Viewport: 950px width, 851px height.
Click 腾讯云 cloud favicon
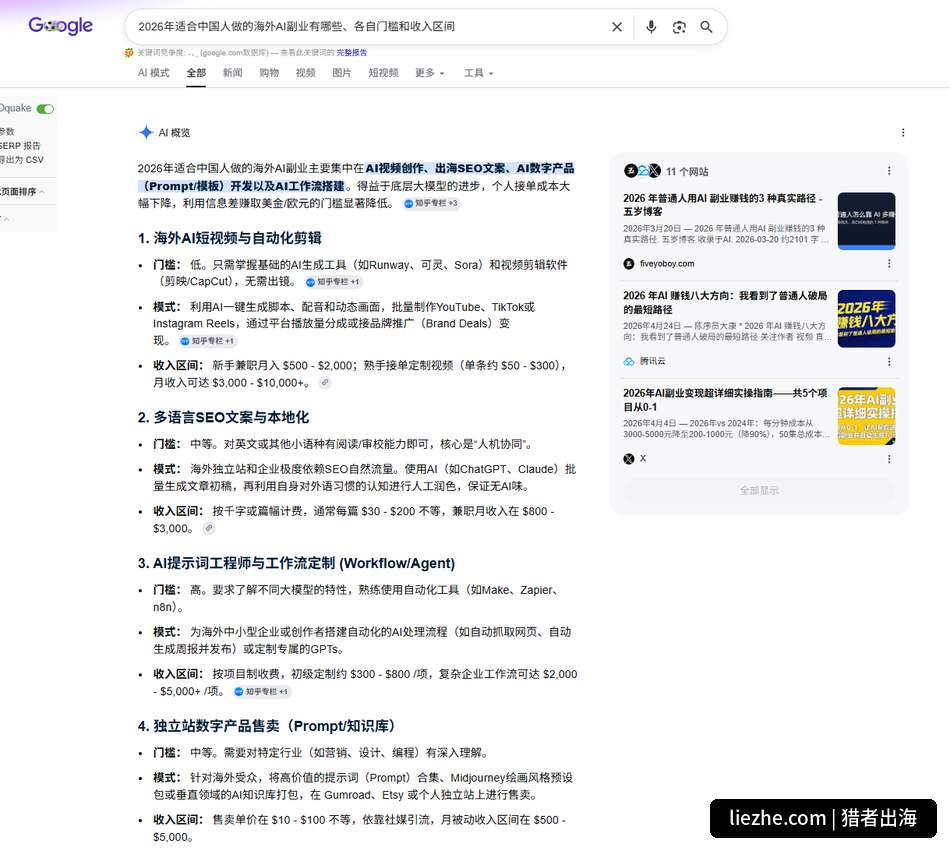629,361
